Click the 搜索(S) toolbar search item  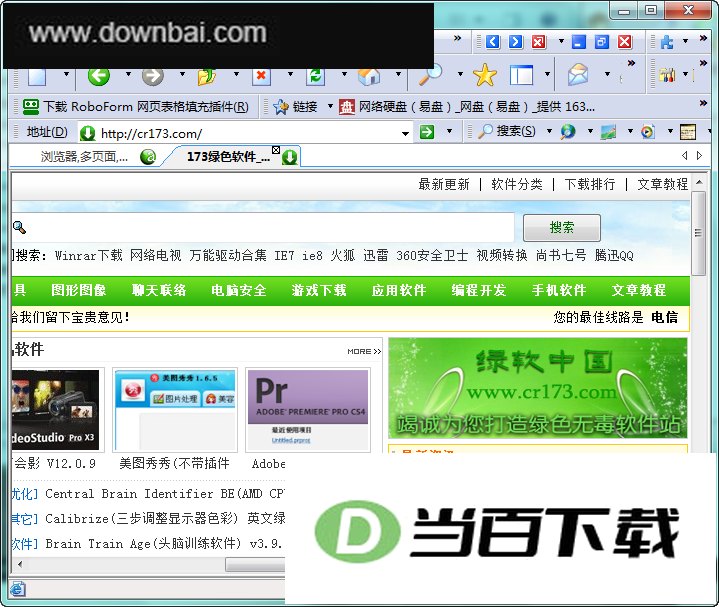tap(506, 131)
